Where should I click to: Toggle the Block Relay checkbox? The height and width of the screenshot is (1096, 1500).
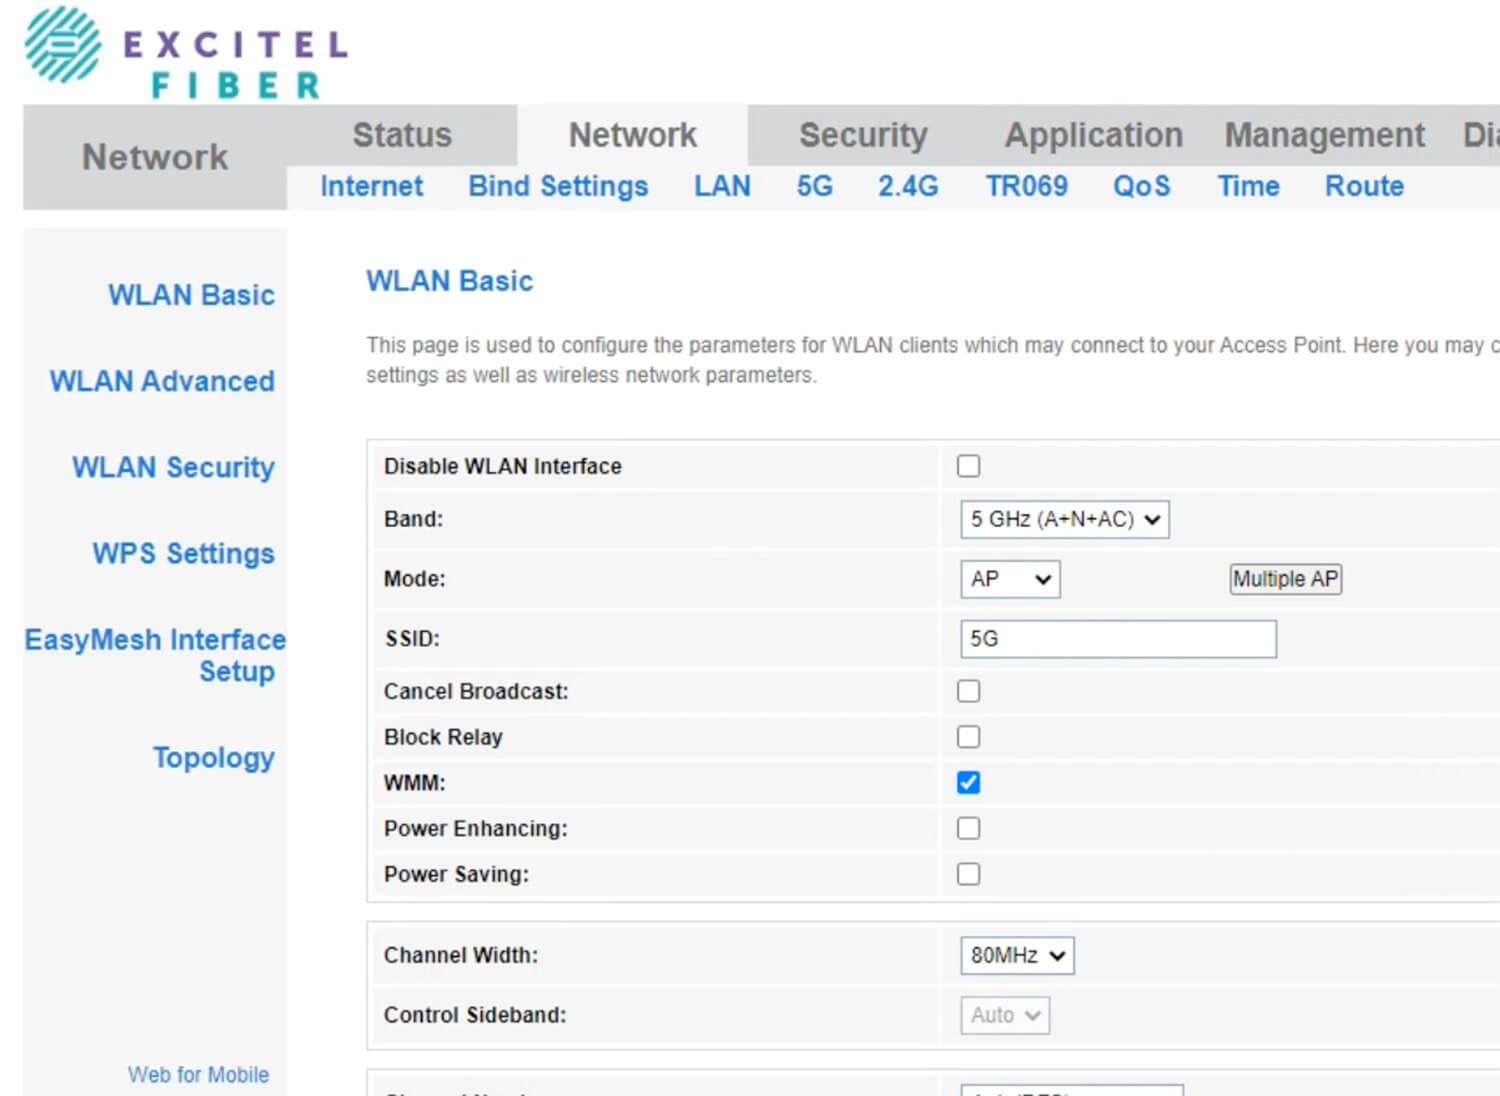(968, 737)
